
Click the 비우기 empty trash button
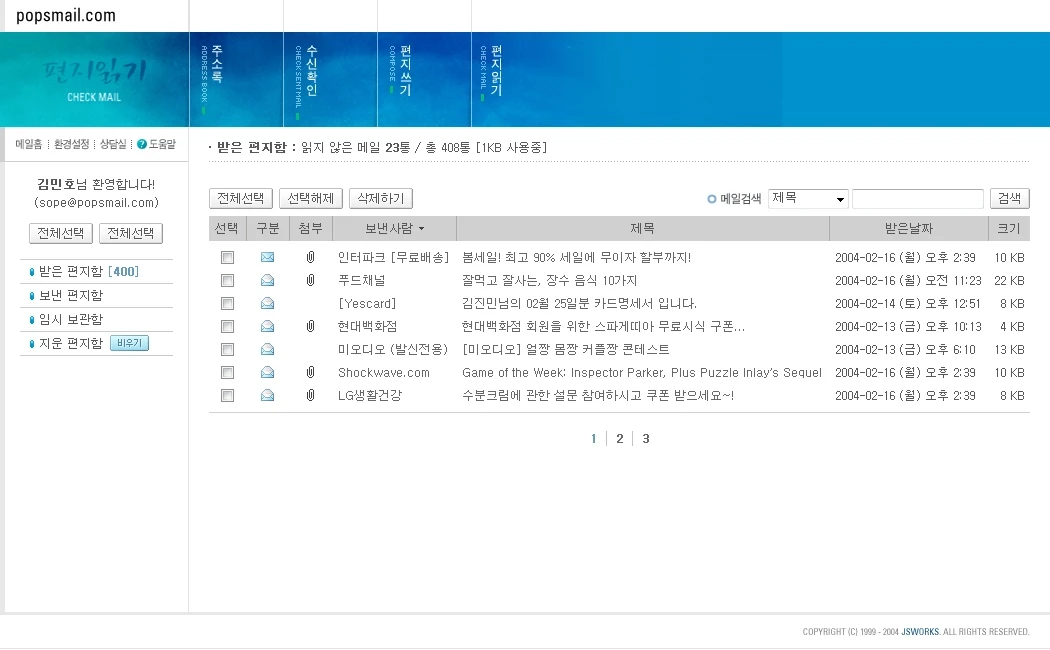[x=129, y=343]
